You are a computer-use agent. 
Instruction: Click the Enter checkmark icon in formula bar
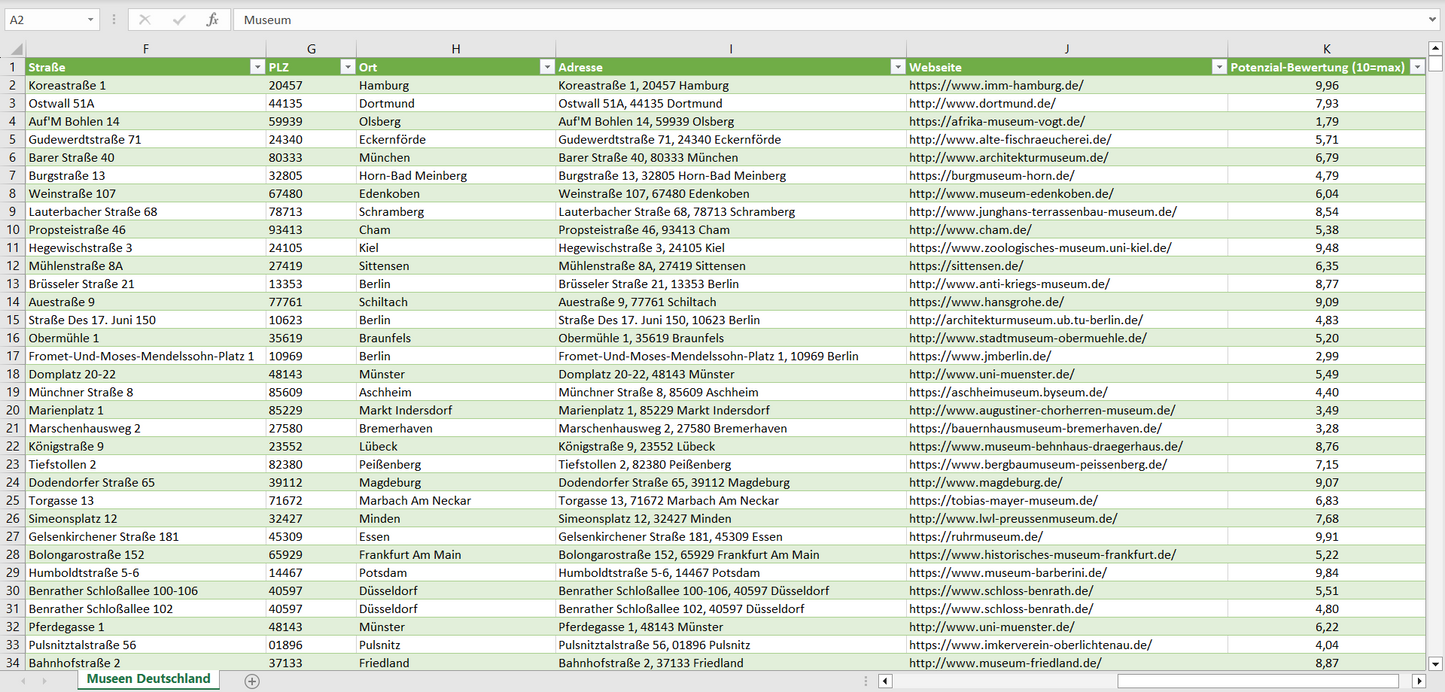point(179,20)
